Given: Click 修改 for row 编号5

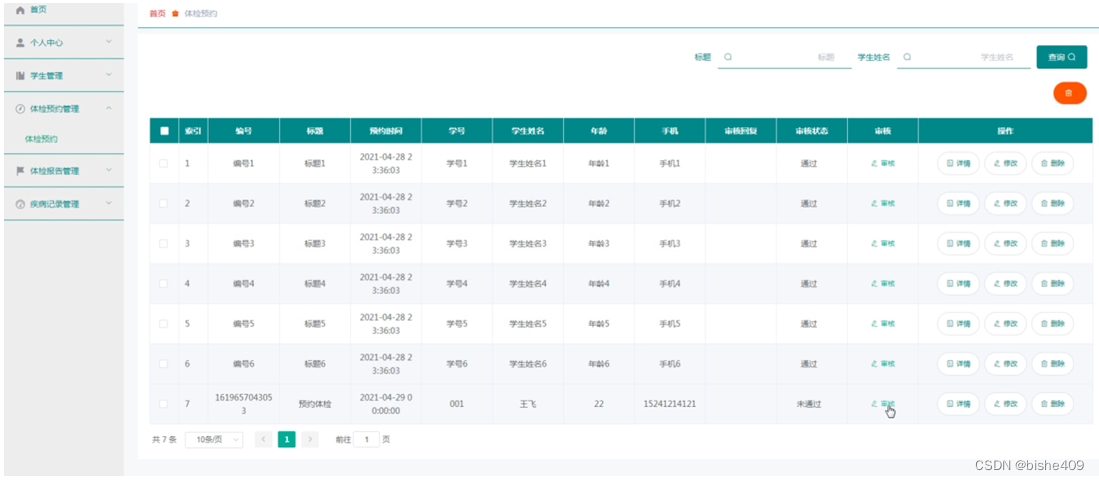Looking at the screenshot, I should coord(1005,324).
